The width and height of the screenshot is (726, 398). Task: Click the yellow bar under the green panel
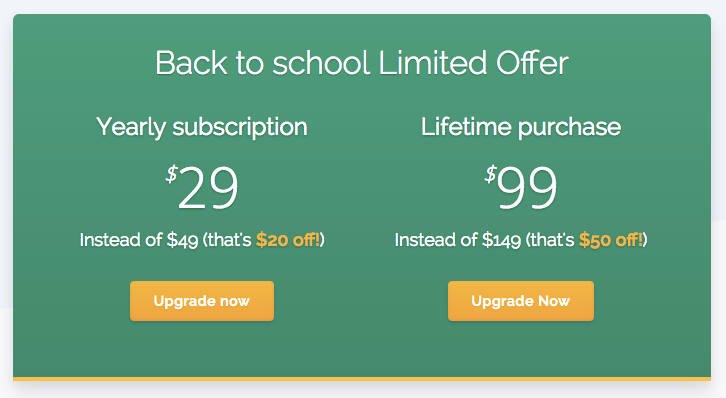362,379
